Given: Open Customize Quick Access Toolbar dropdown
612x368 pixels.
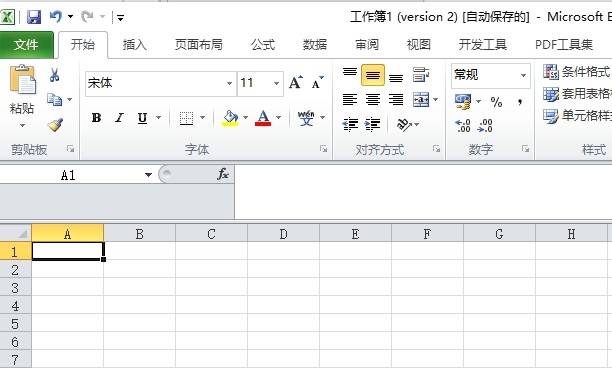Looking at the screenshot, I should (120, 18).
